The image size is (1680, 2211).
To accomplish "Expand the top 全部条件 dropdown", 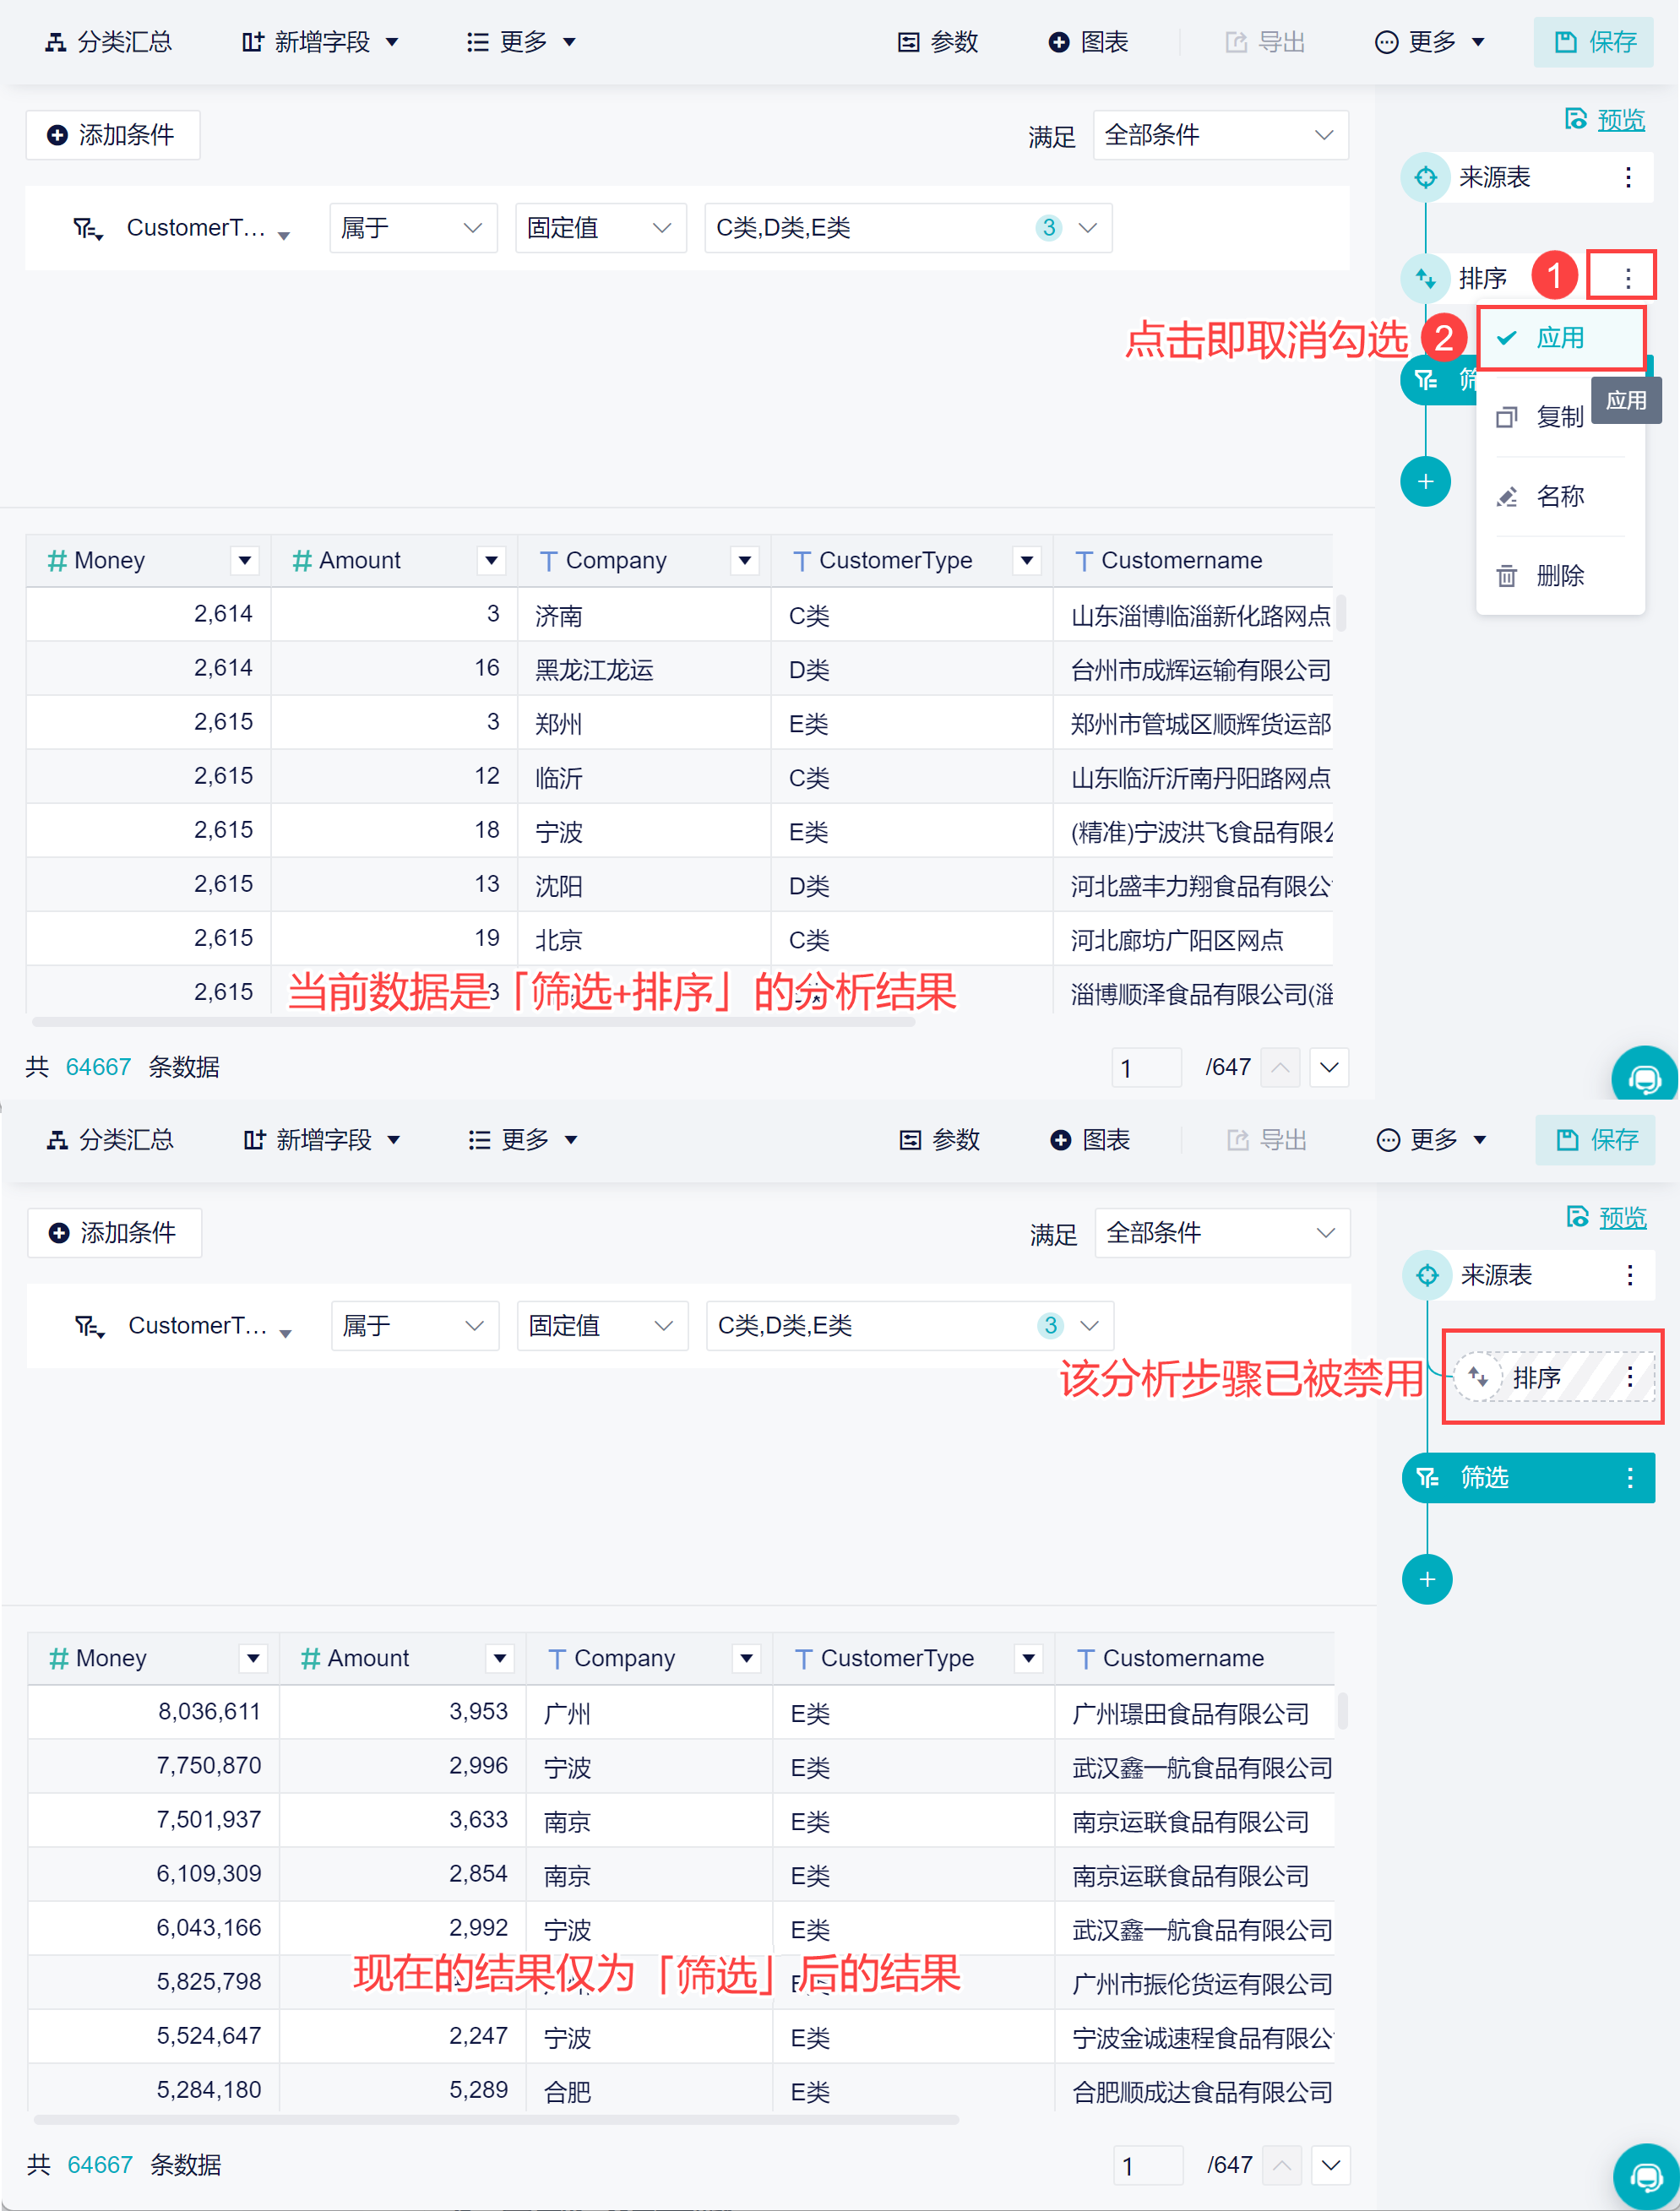I will 1220,135.
